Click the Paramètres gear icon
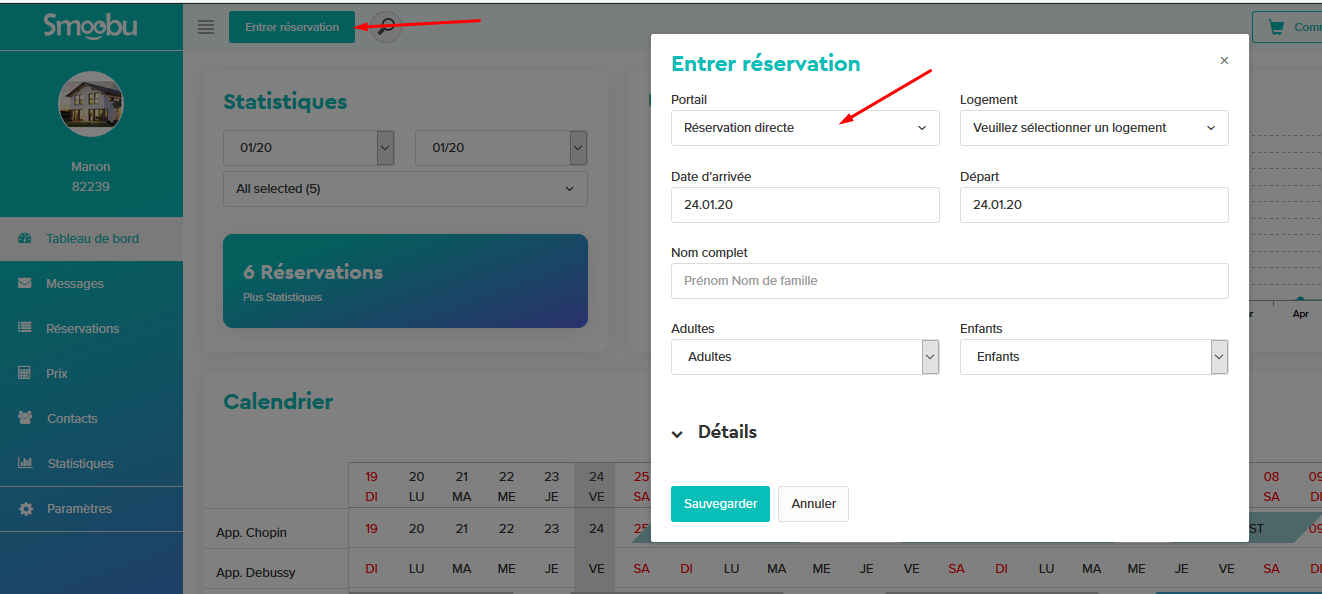 tap(26, 509)
